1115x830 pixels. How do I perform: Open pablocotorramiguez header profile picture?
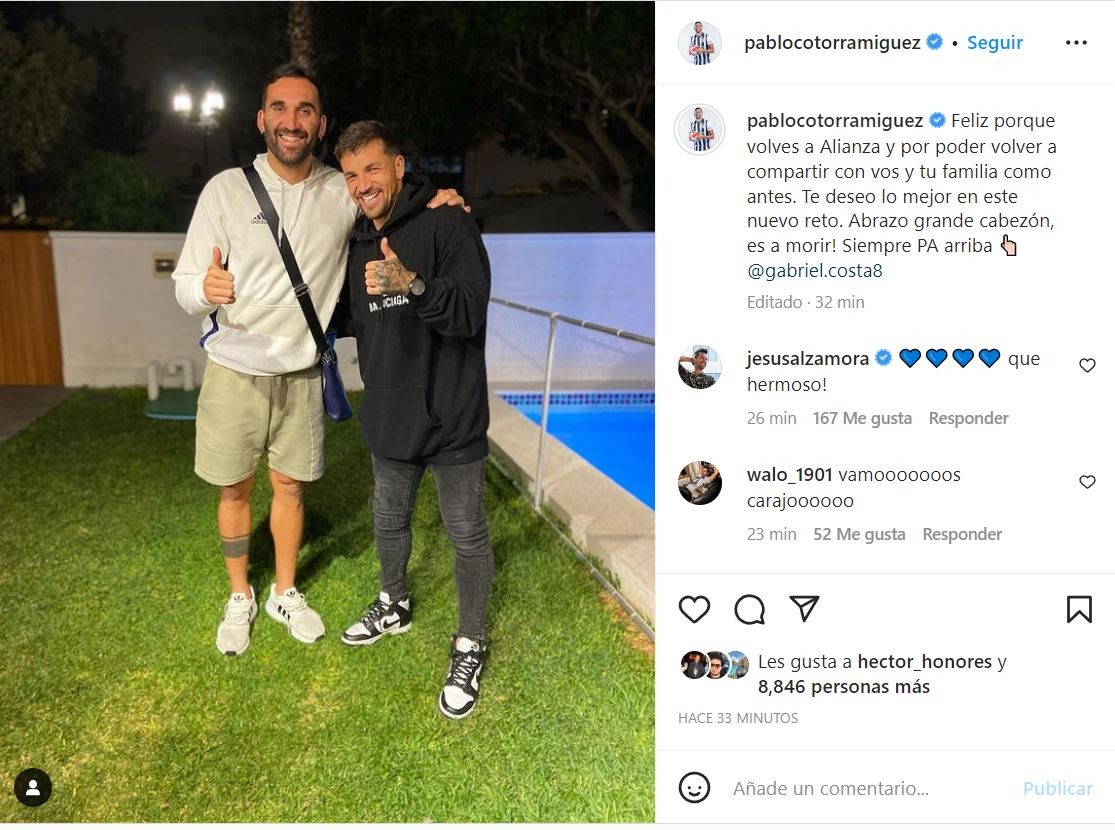tap(700, 43)
